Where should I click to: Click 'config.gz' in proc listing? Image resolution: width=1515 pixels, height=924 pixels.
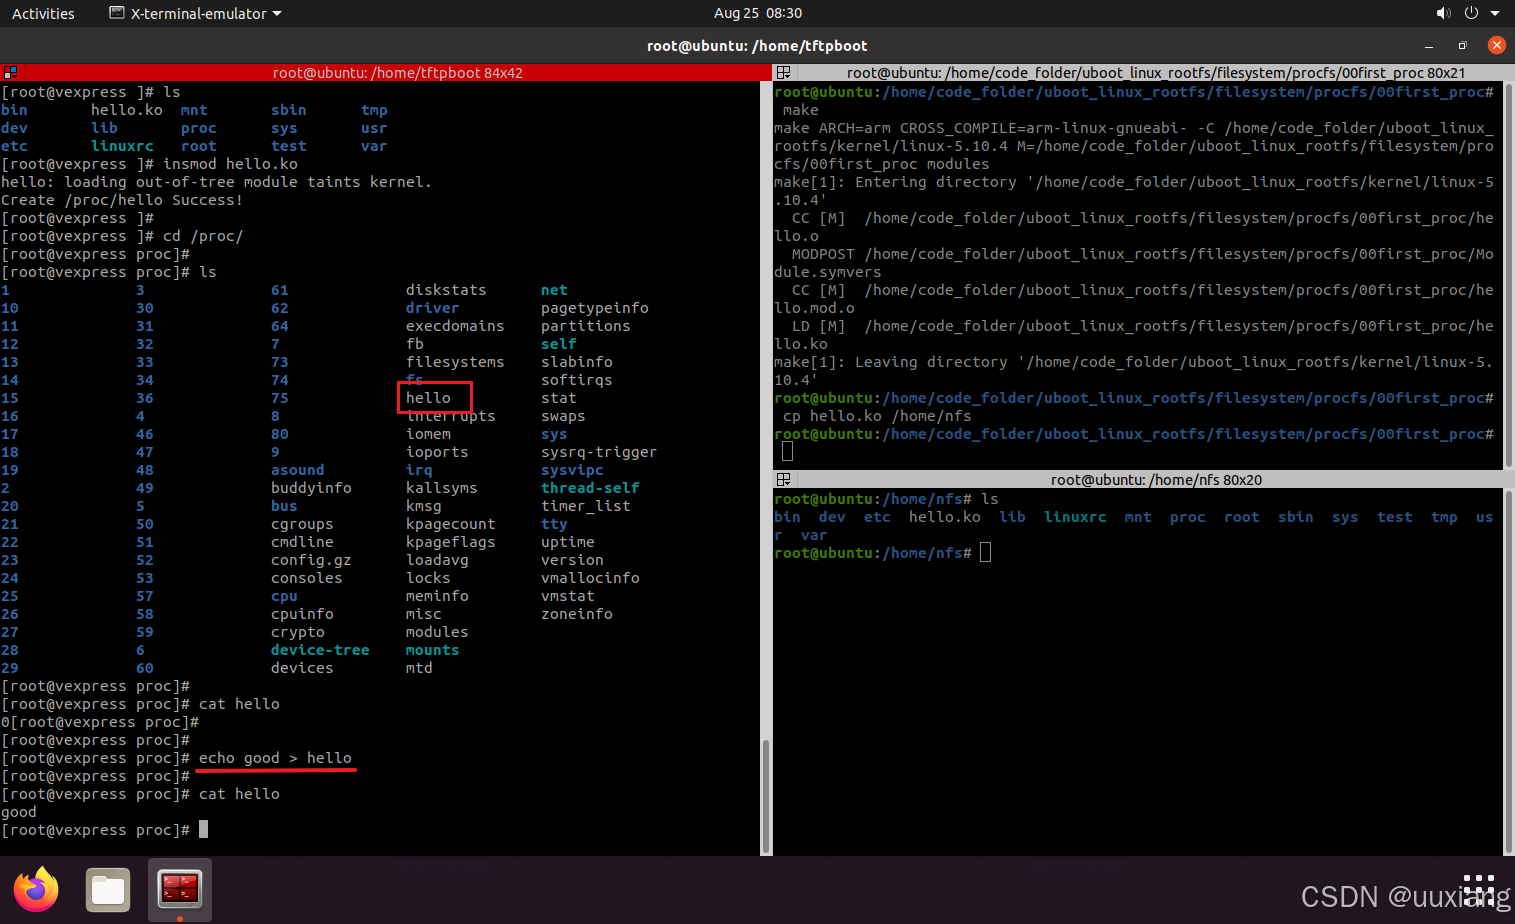311,559
